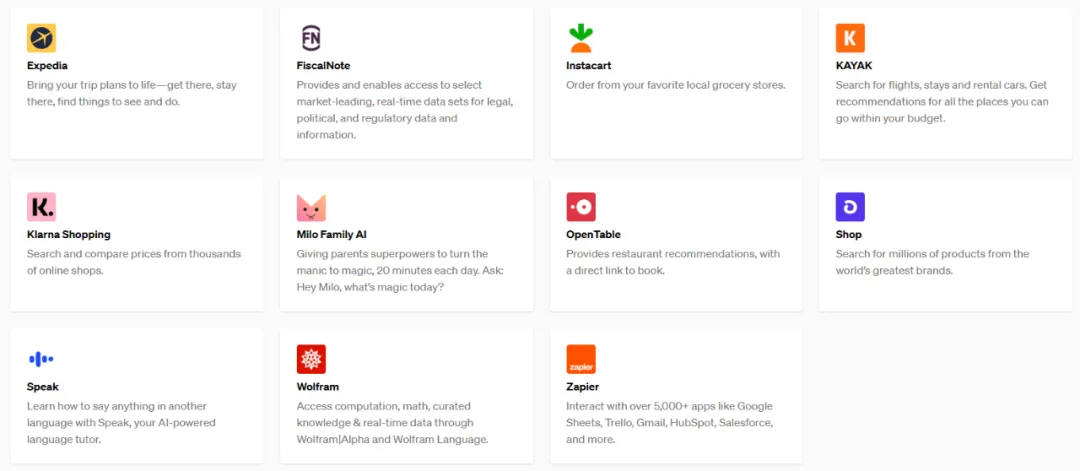Viewport: 1080px width, 471px height.
Task: Click the pink Klarna K. icon
Action: (x=41, y=207)
